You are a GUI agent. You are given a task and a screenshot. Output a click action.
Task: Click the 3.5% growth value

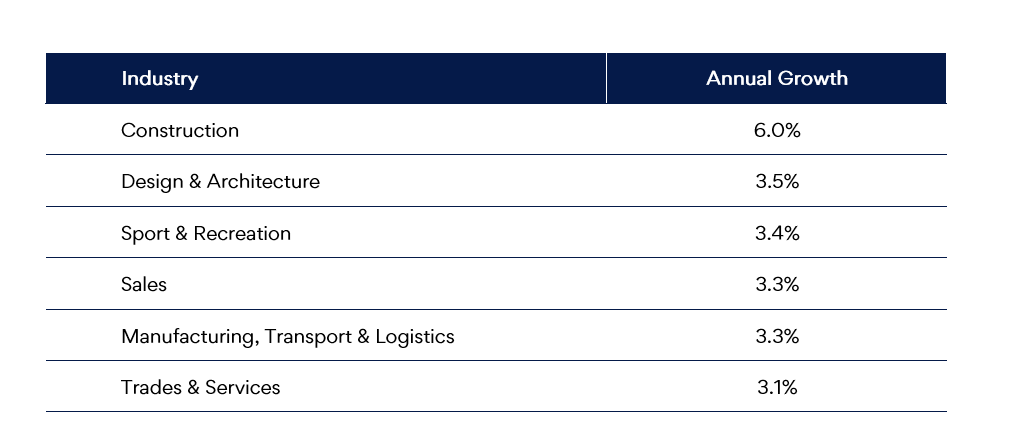point(777,182)
